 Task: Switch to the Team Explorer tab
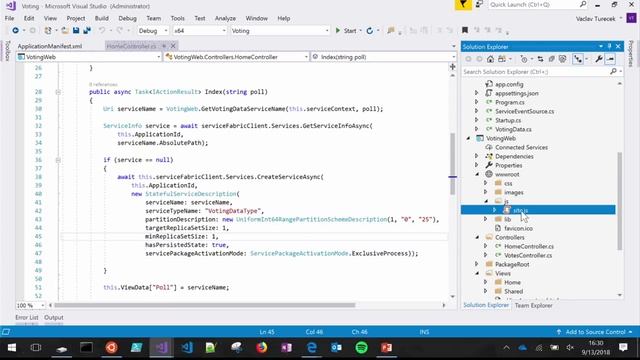point(533,305)
